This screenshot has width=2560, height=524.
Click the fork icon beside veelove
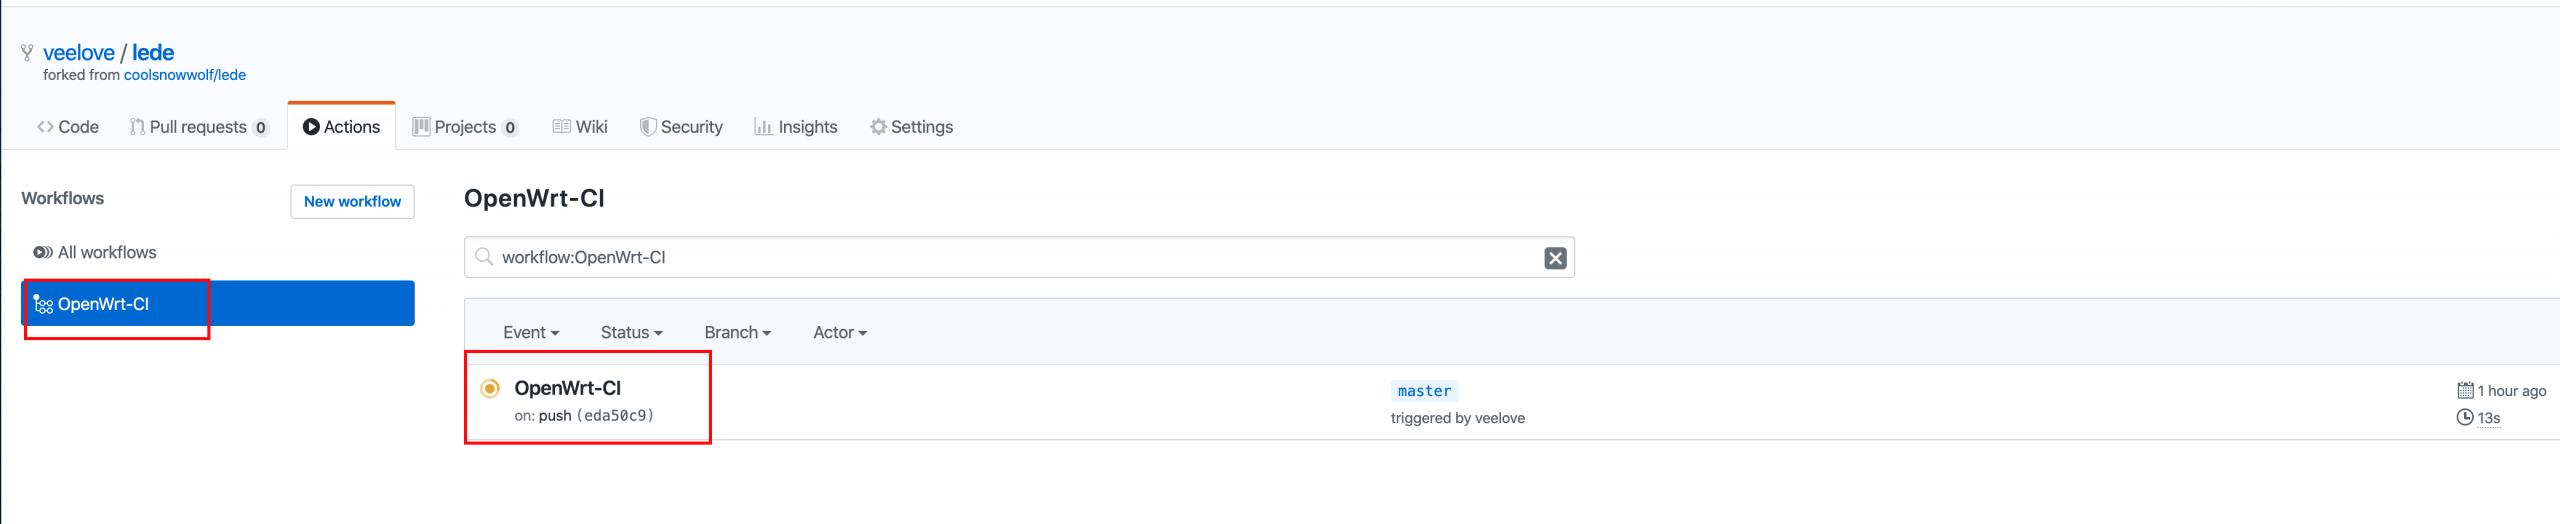click(x=27, y=52)
